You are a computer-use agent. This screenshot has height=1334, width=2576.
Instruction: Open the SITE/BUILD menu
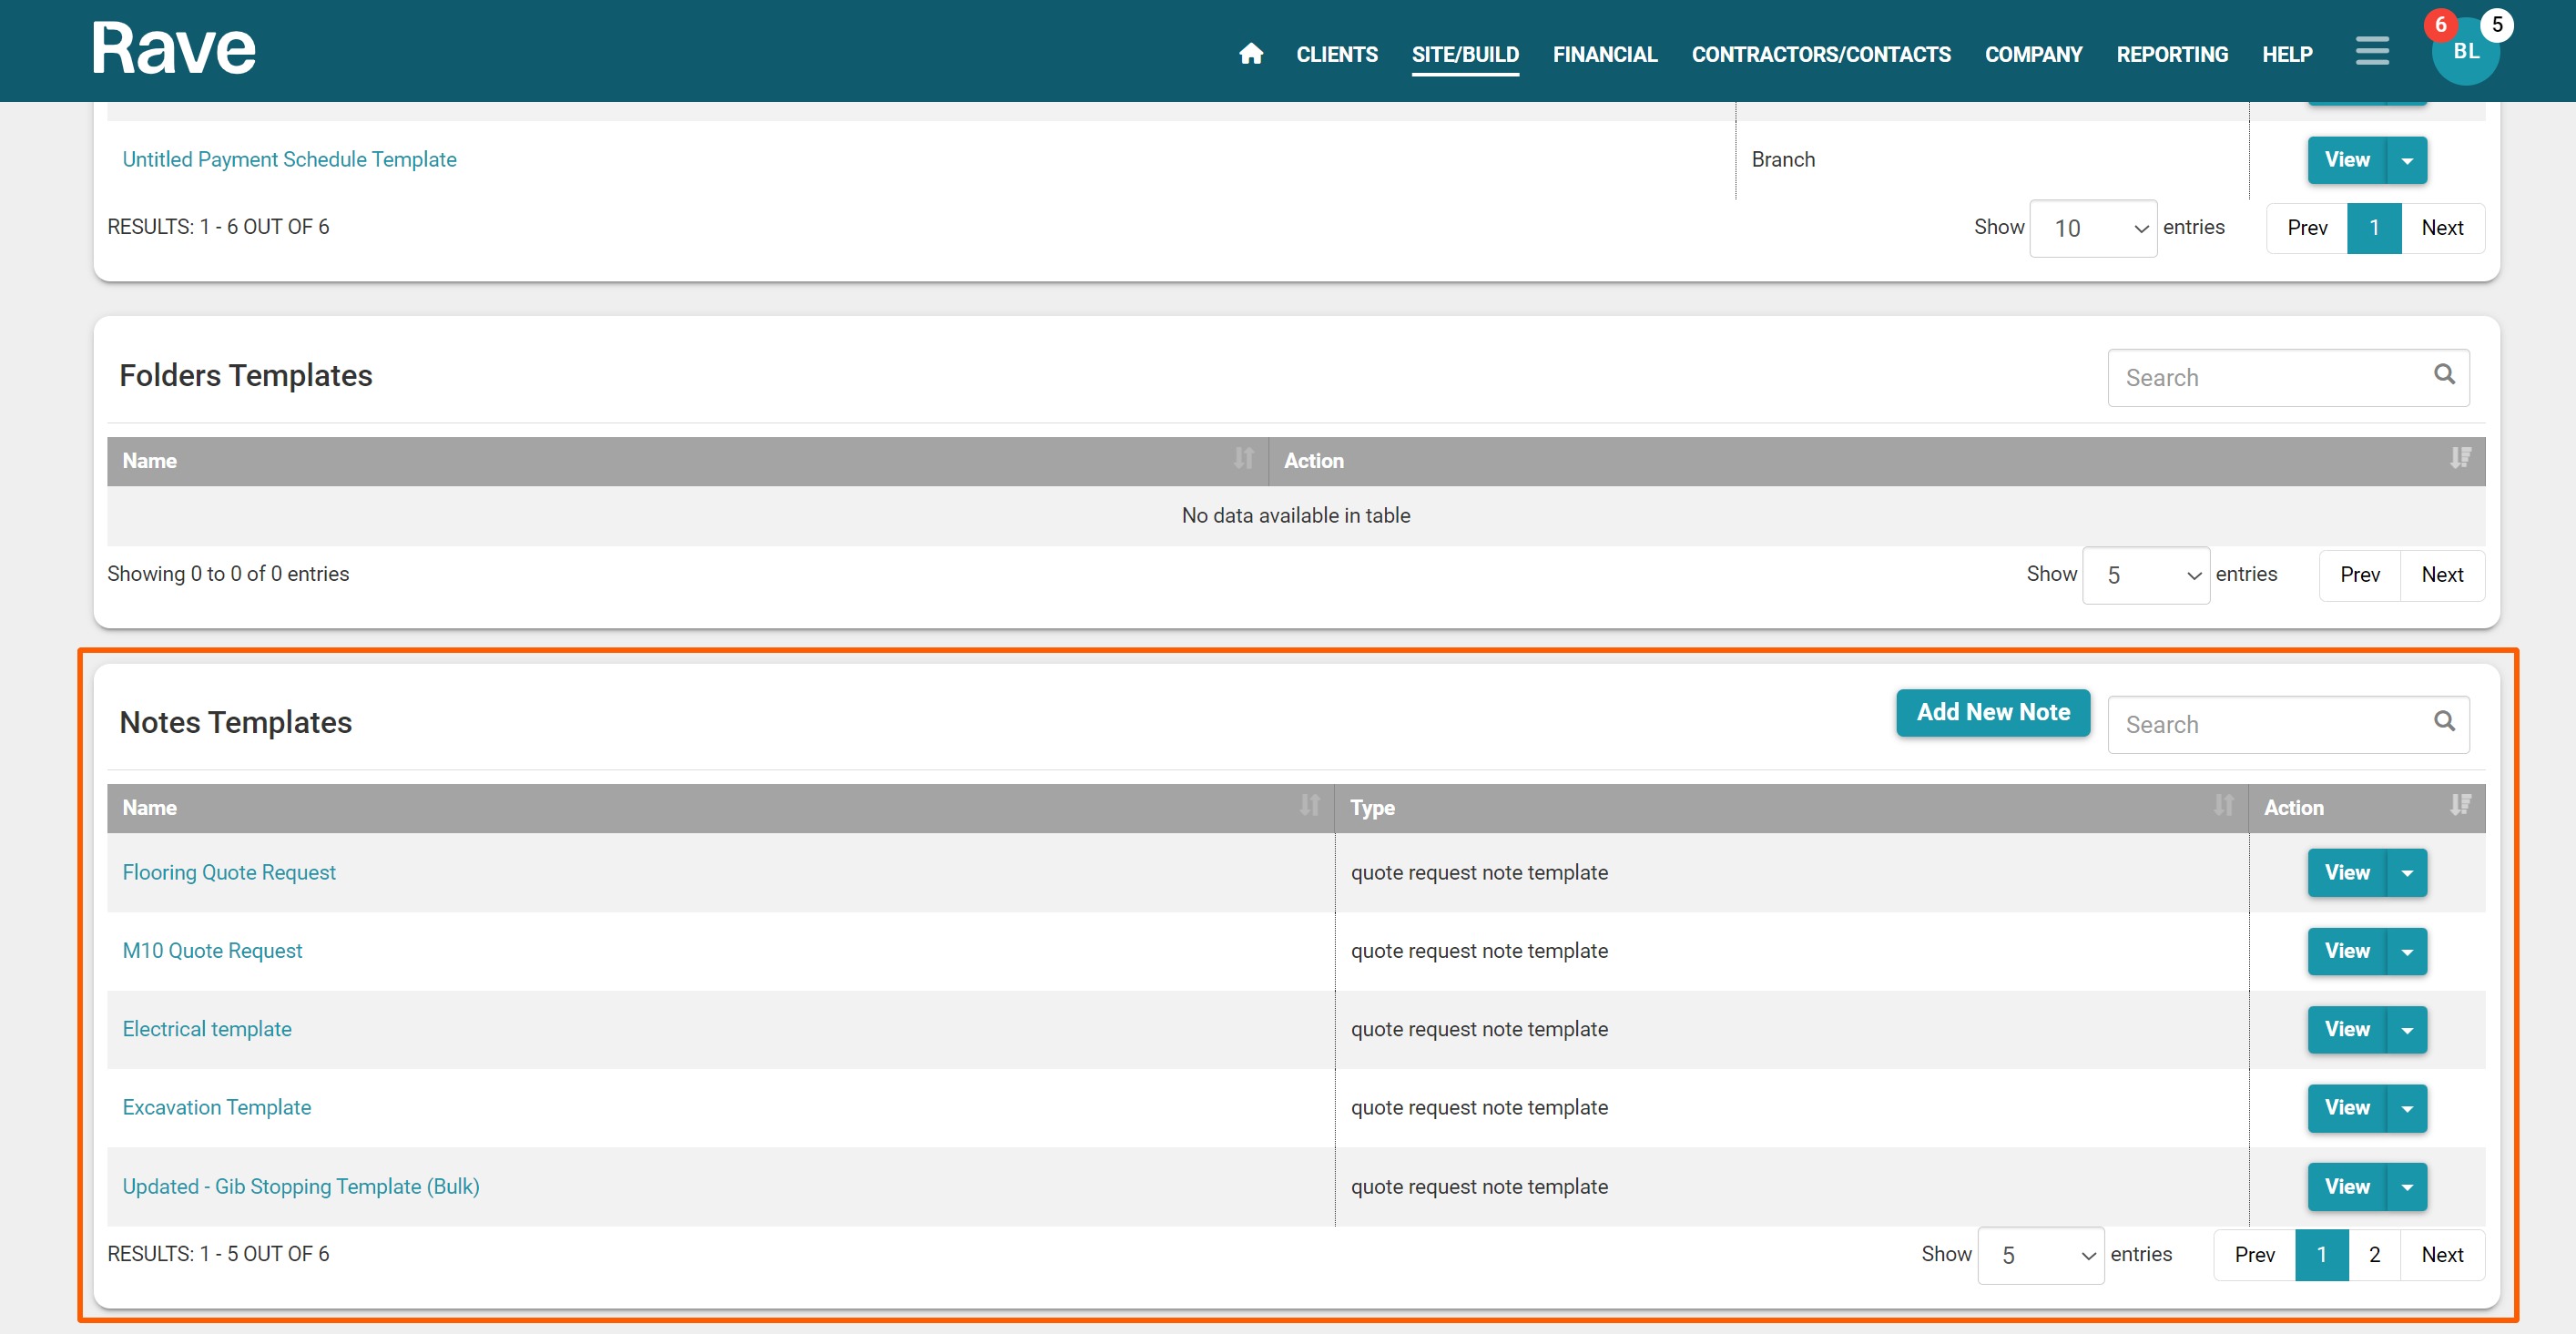1464,54
